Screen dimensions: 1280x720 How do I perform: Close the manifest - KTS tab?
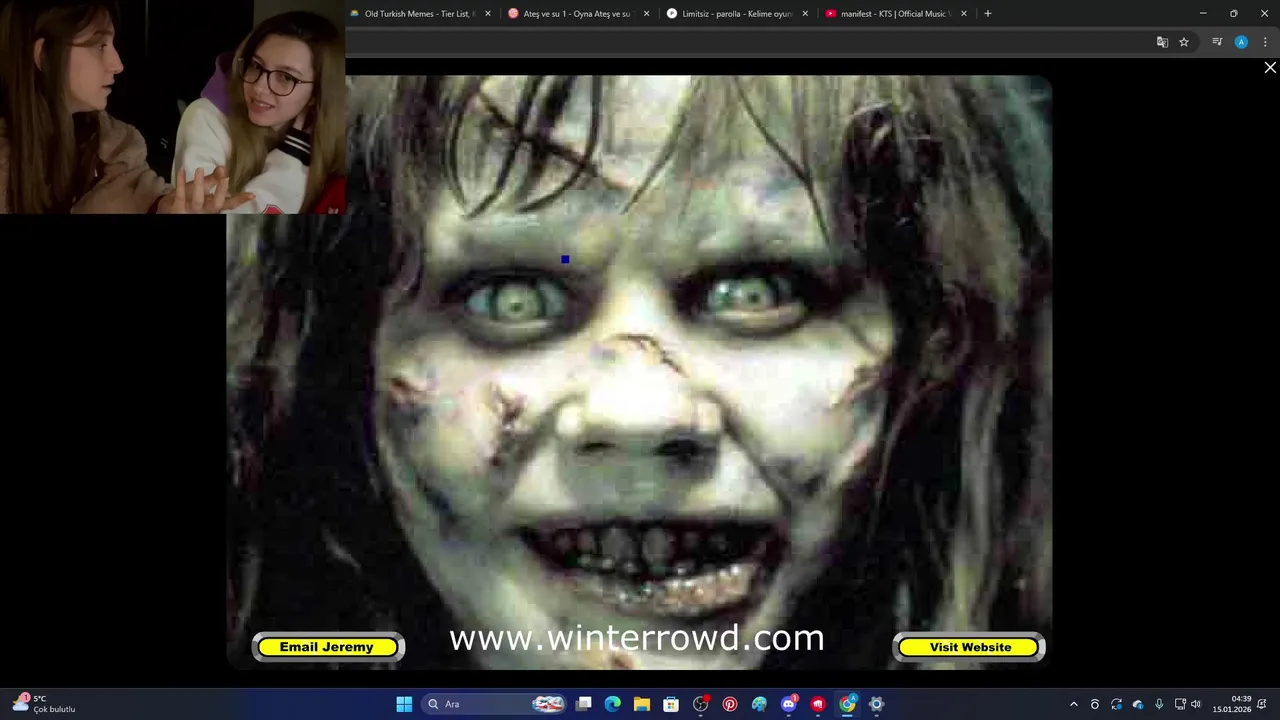tap(964, 14)
